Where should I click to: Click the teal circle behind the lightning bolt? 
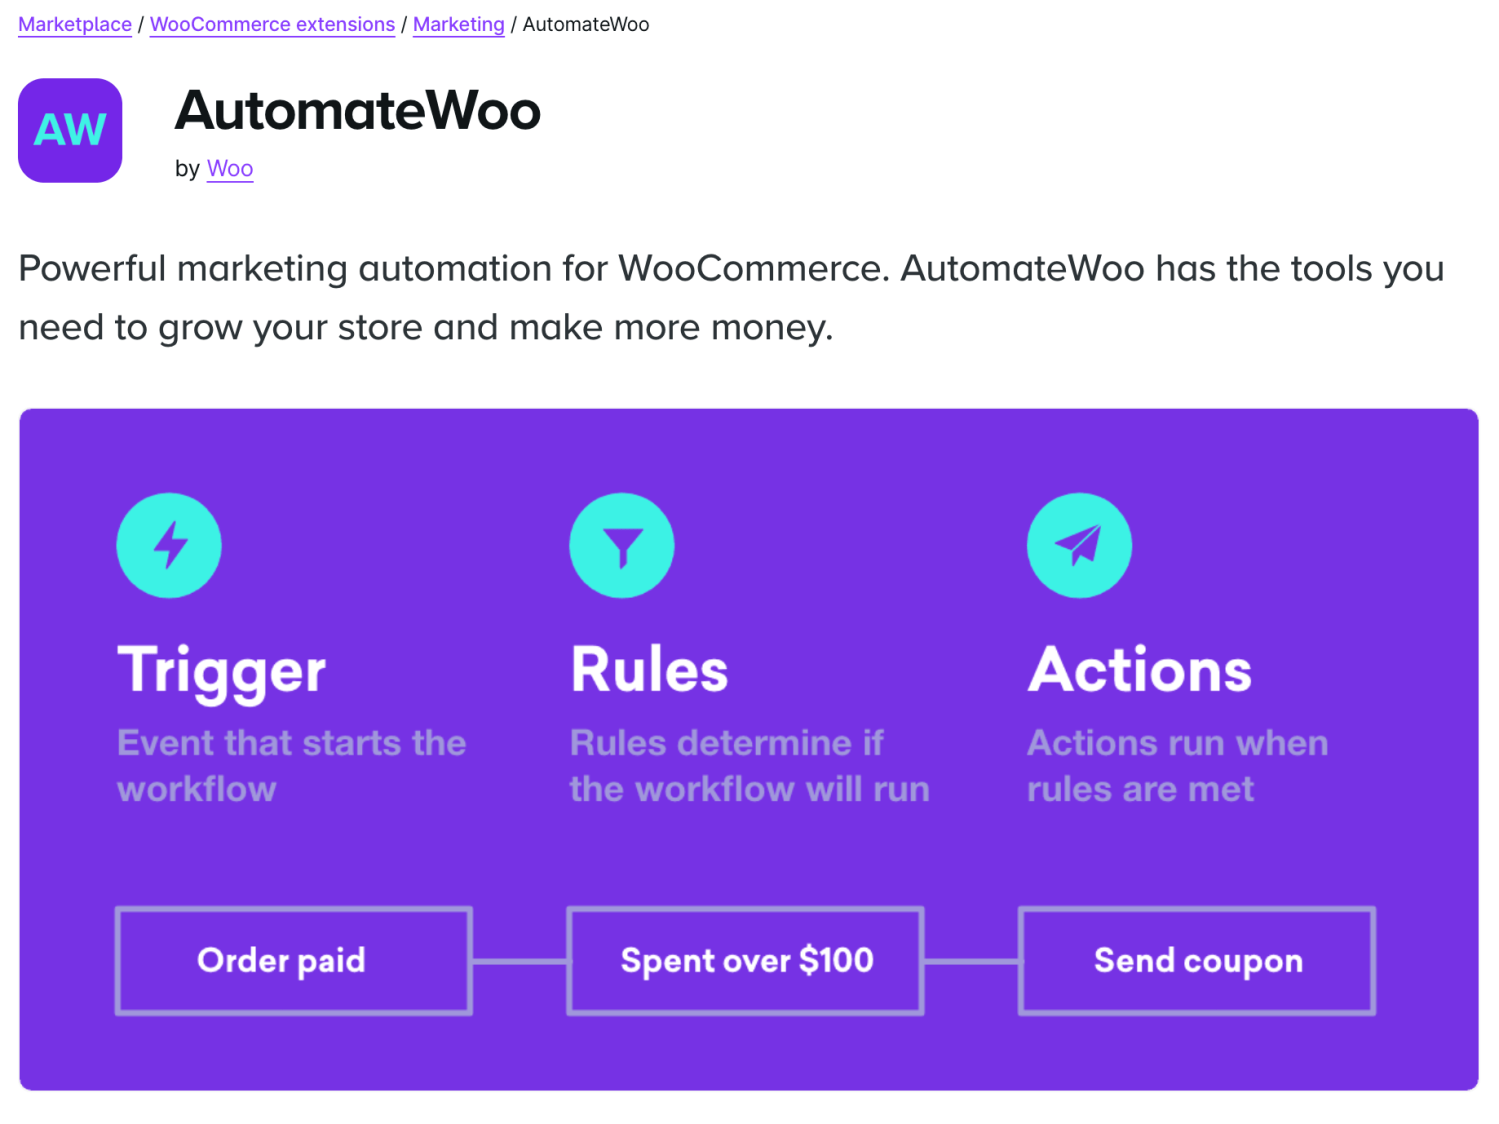click(x=169, y=545)
